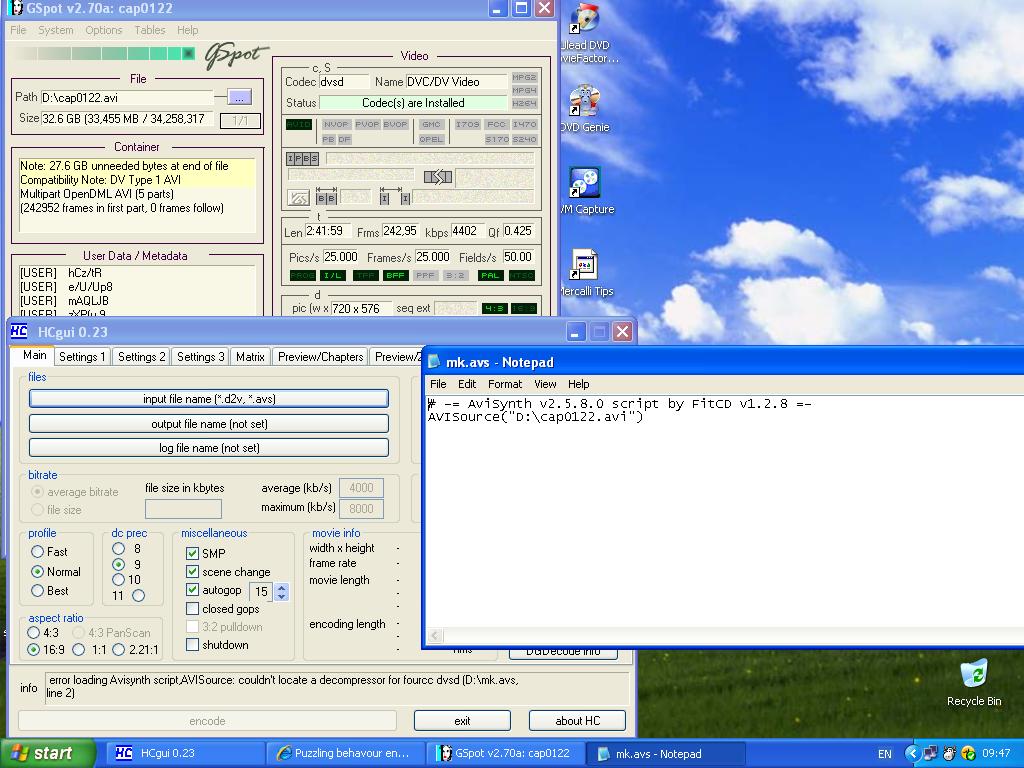Open the Ulead DVD MovieFactory desktop shortcut
Screen dimensions: 1024x768
[586, 34]
